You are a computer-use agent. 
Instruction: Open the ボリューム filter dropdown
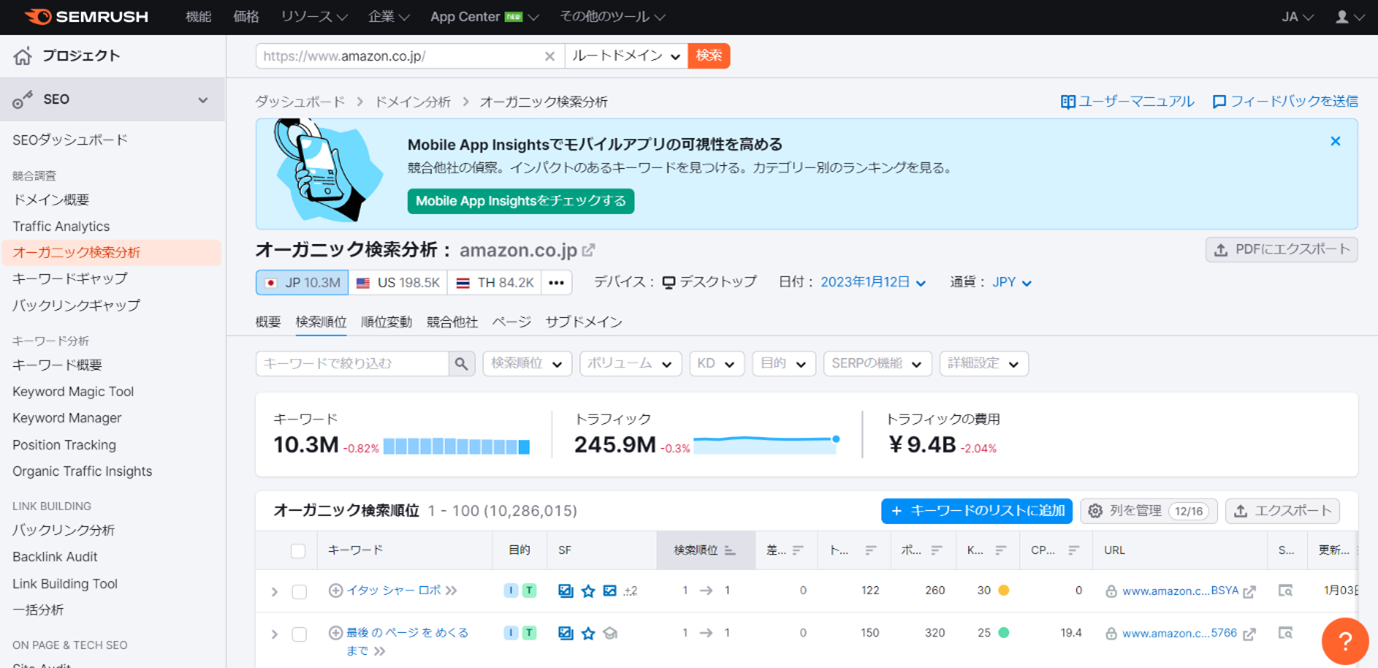coord(630,363)
